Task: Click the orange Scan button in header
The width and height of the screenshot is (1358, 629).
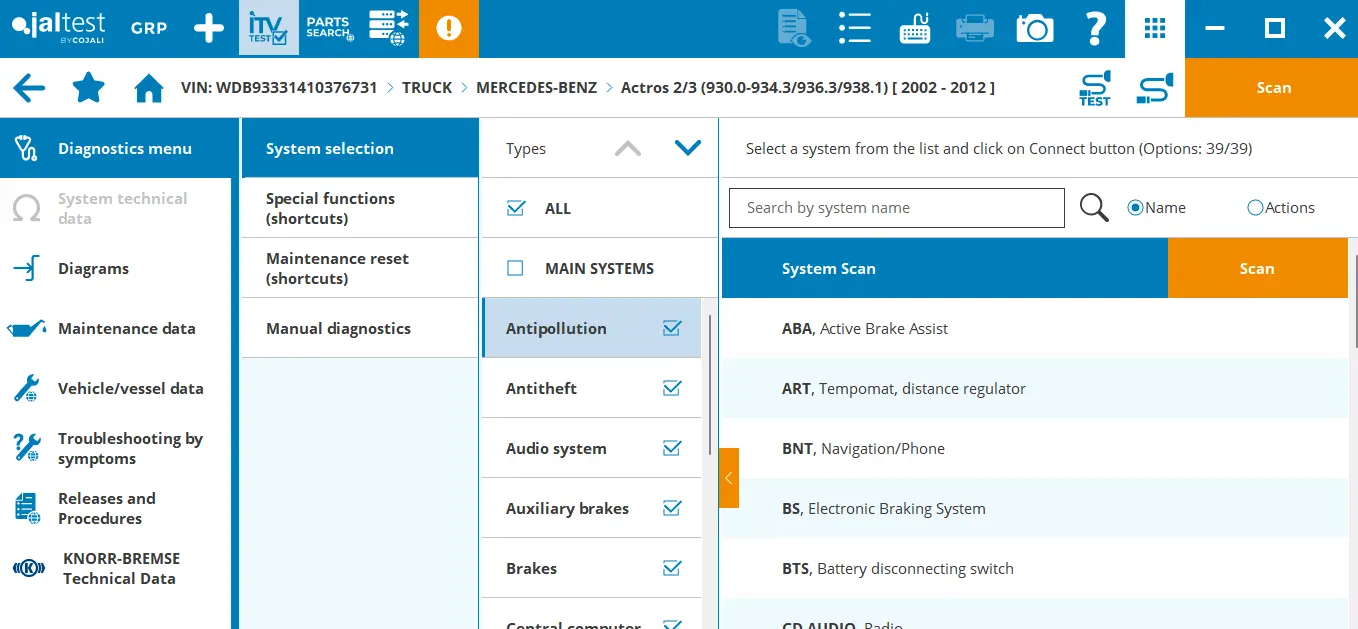Action: 1272,88
